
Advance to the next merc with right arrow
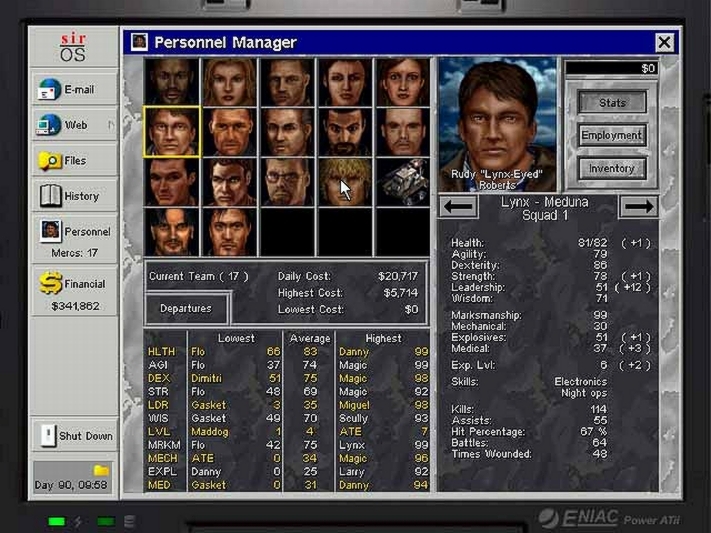click(637, 206)
